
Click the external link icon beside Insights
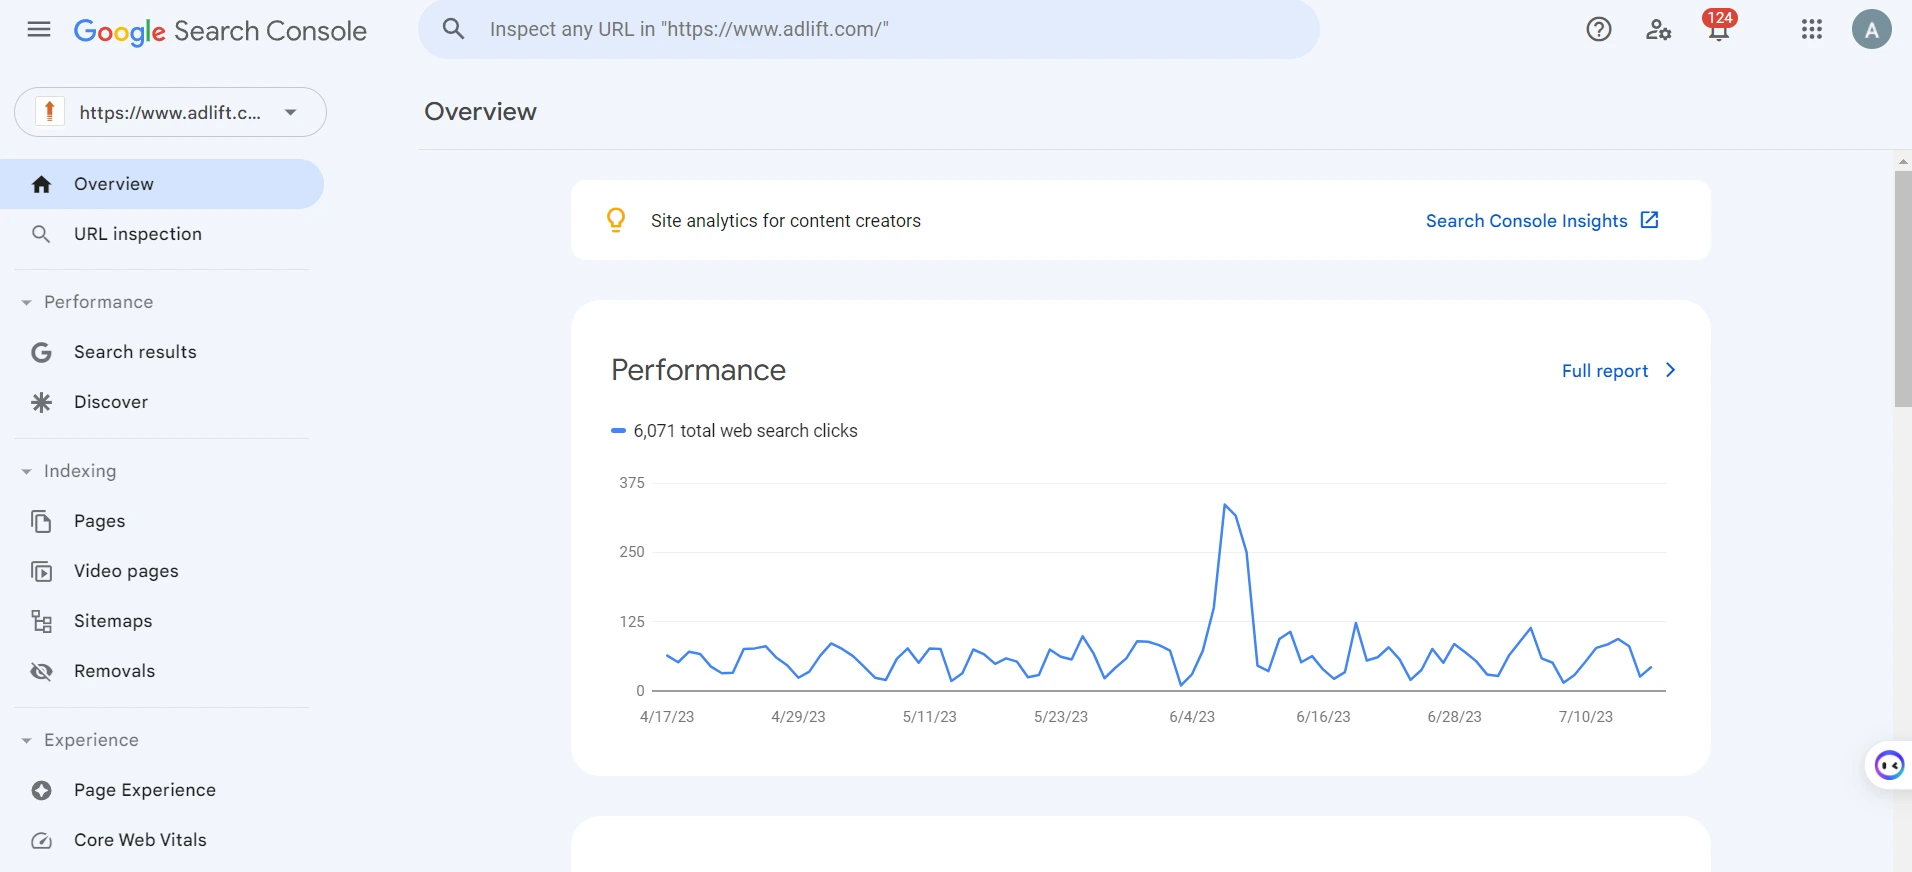[x=1649, y=220]
